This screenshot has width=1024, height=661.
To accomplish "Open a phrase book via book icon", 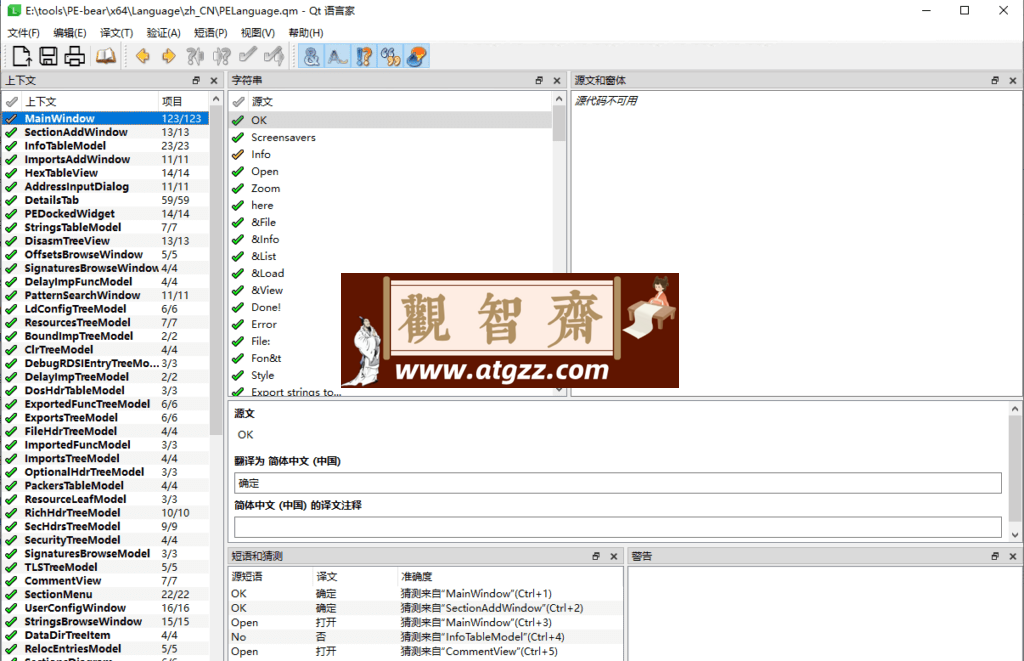I will coord(106,56).
